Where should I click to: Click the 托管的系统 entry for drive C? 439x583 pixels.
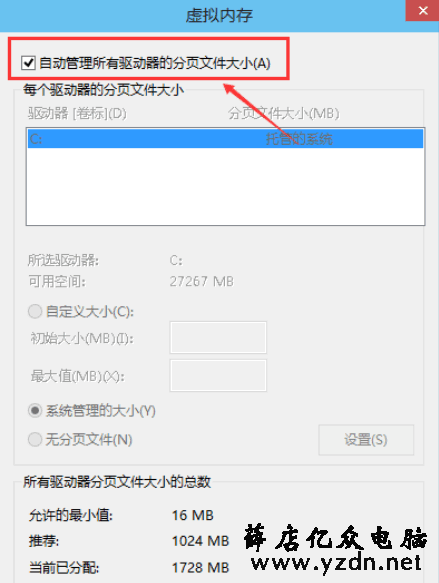[x=299, y=139]
